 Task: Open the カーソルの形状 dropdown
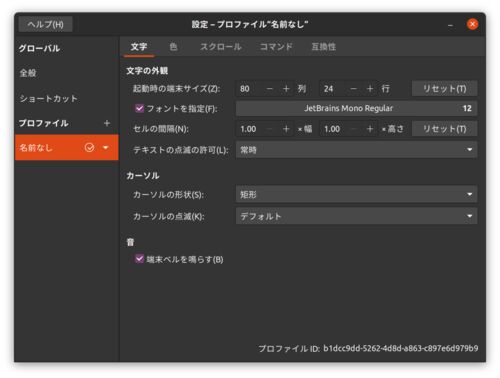[356, 194]
